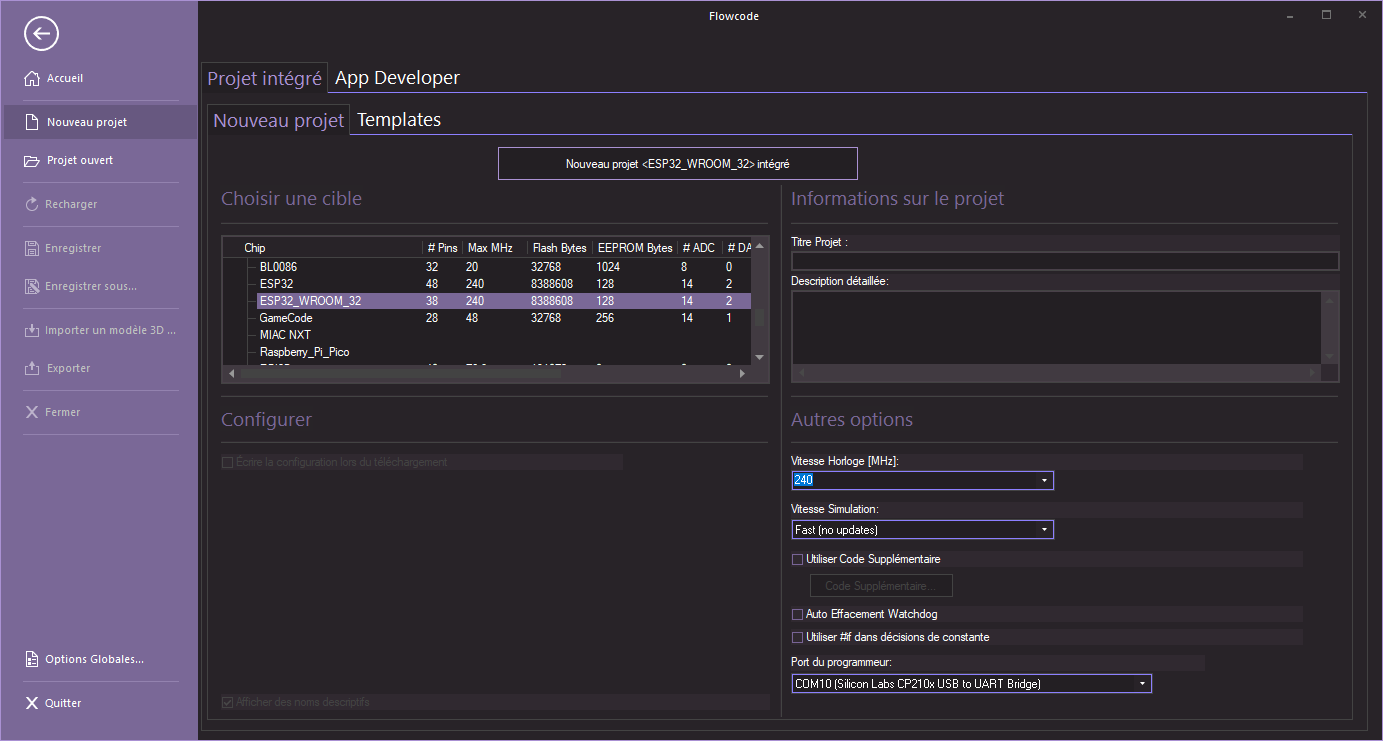Click the Description détaillée text area
The width and height of the screenshot is (1383, 741).
(x=1057, y=328)
